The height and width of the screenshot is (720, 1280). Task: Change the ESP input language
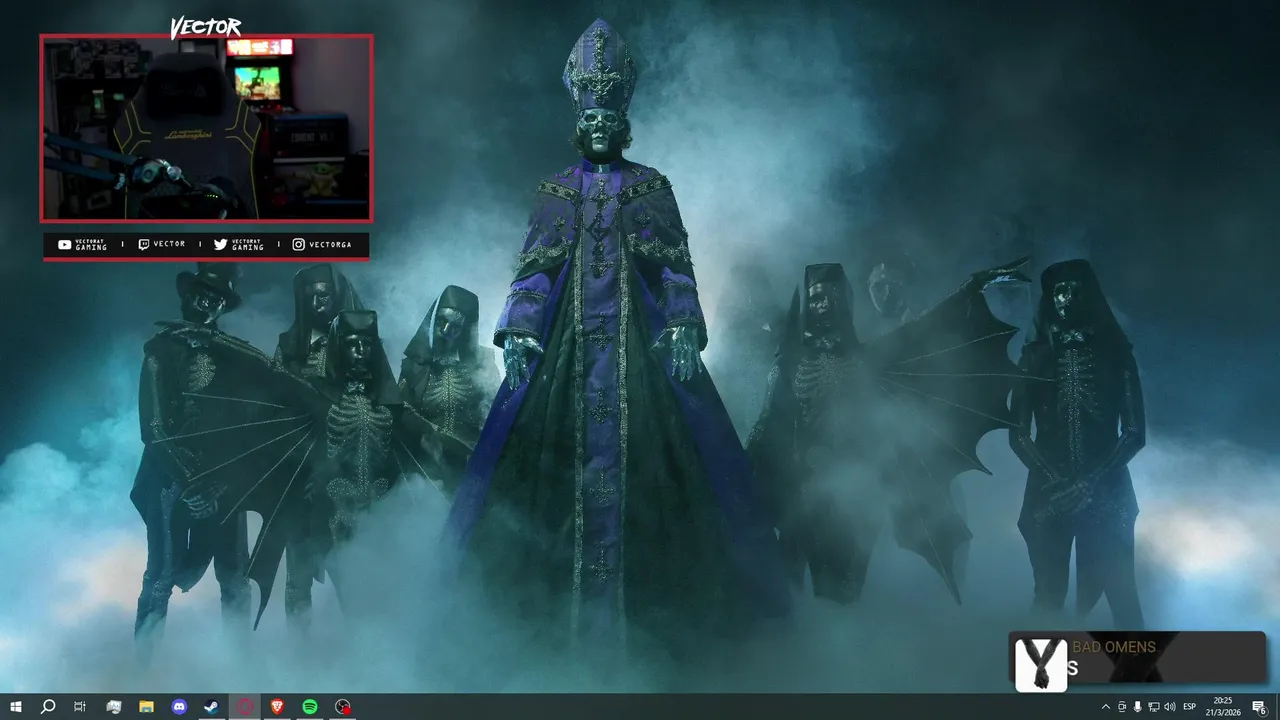pos(1189,707)
